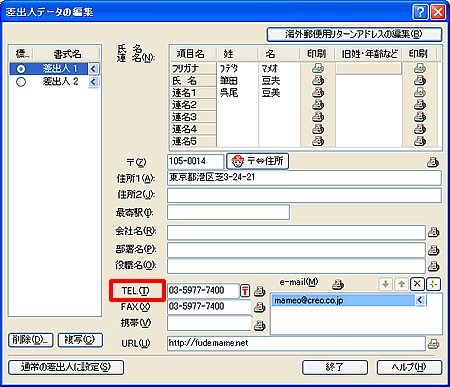Click 終了 button
The image size is (450, 387).
coord(335,367)
